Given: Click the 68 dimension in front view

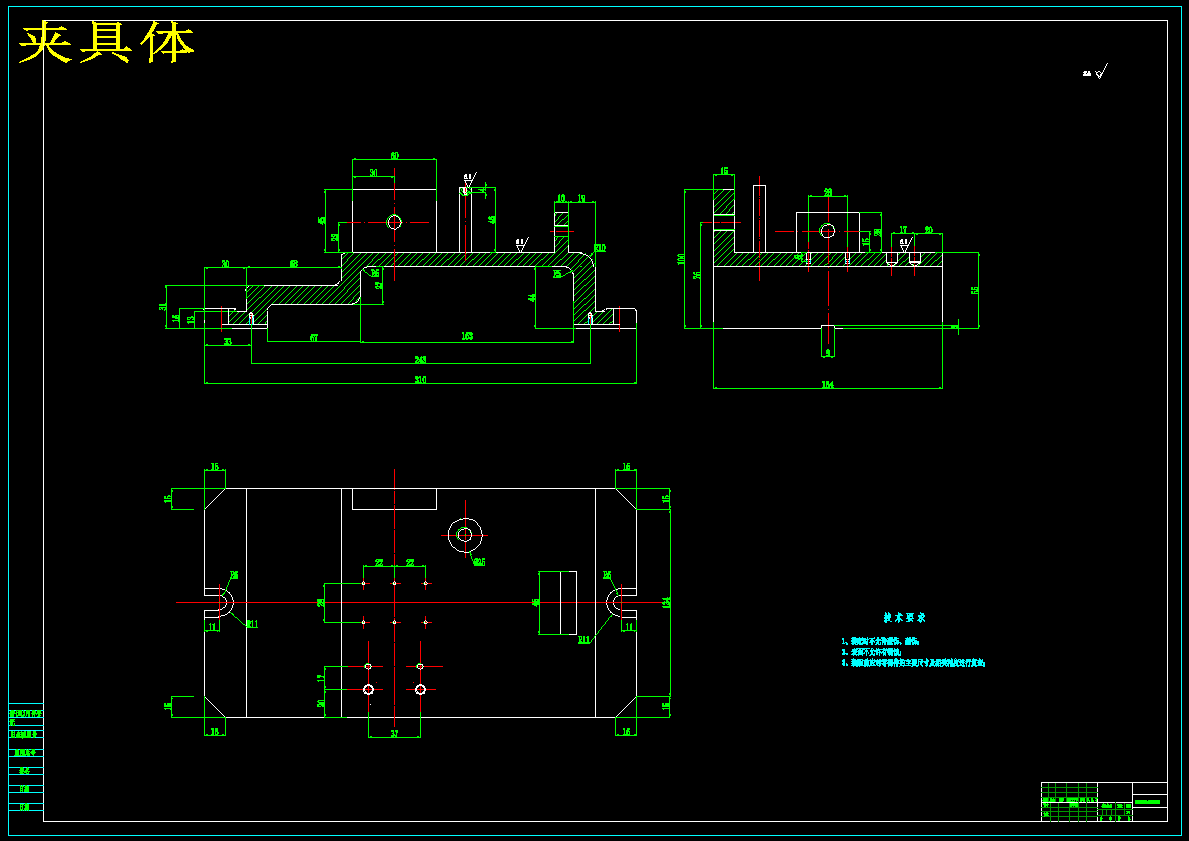Looking at the screenshot, I should pyautogui.click(x=294, y=264).
